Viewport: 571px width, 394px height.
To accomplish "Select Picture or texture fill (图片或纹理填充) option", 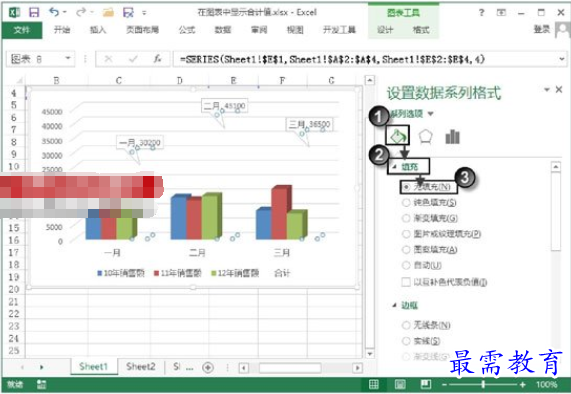I will [406, 234].
